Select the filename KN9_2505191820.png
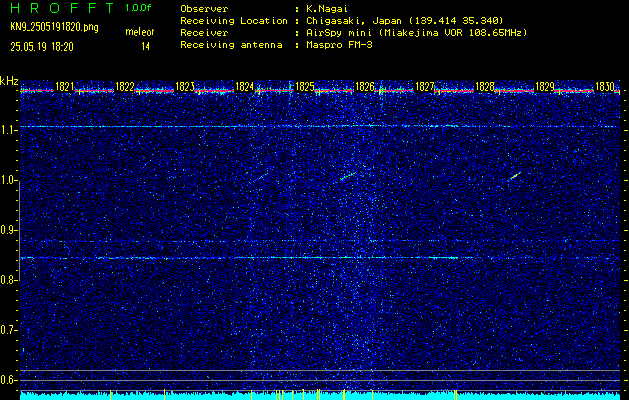Screen dimensions: 629x400 click(54, 27)
